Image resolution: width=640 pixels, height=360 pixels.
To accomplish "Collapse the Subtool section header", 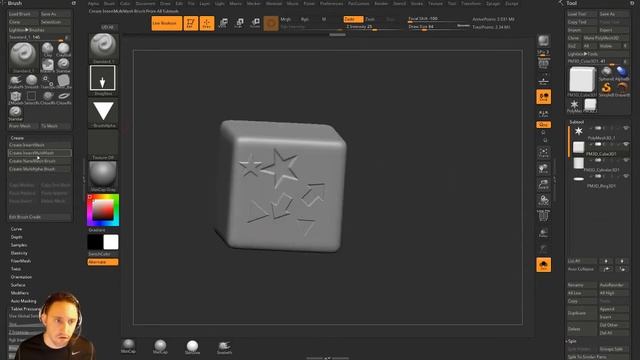I will [576, 122].
